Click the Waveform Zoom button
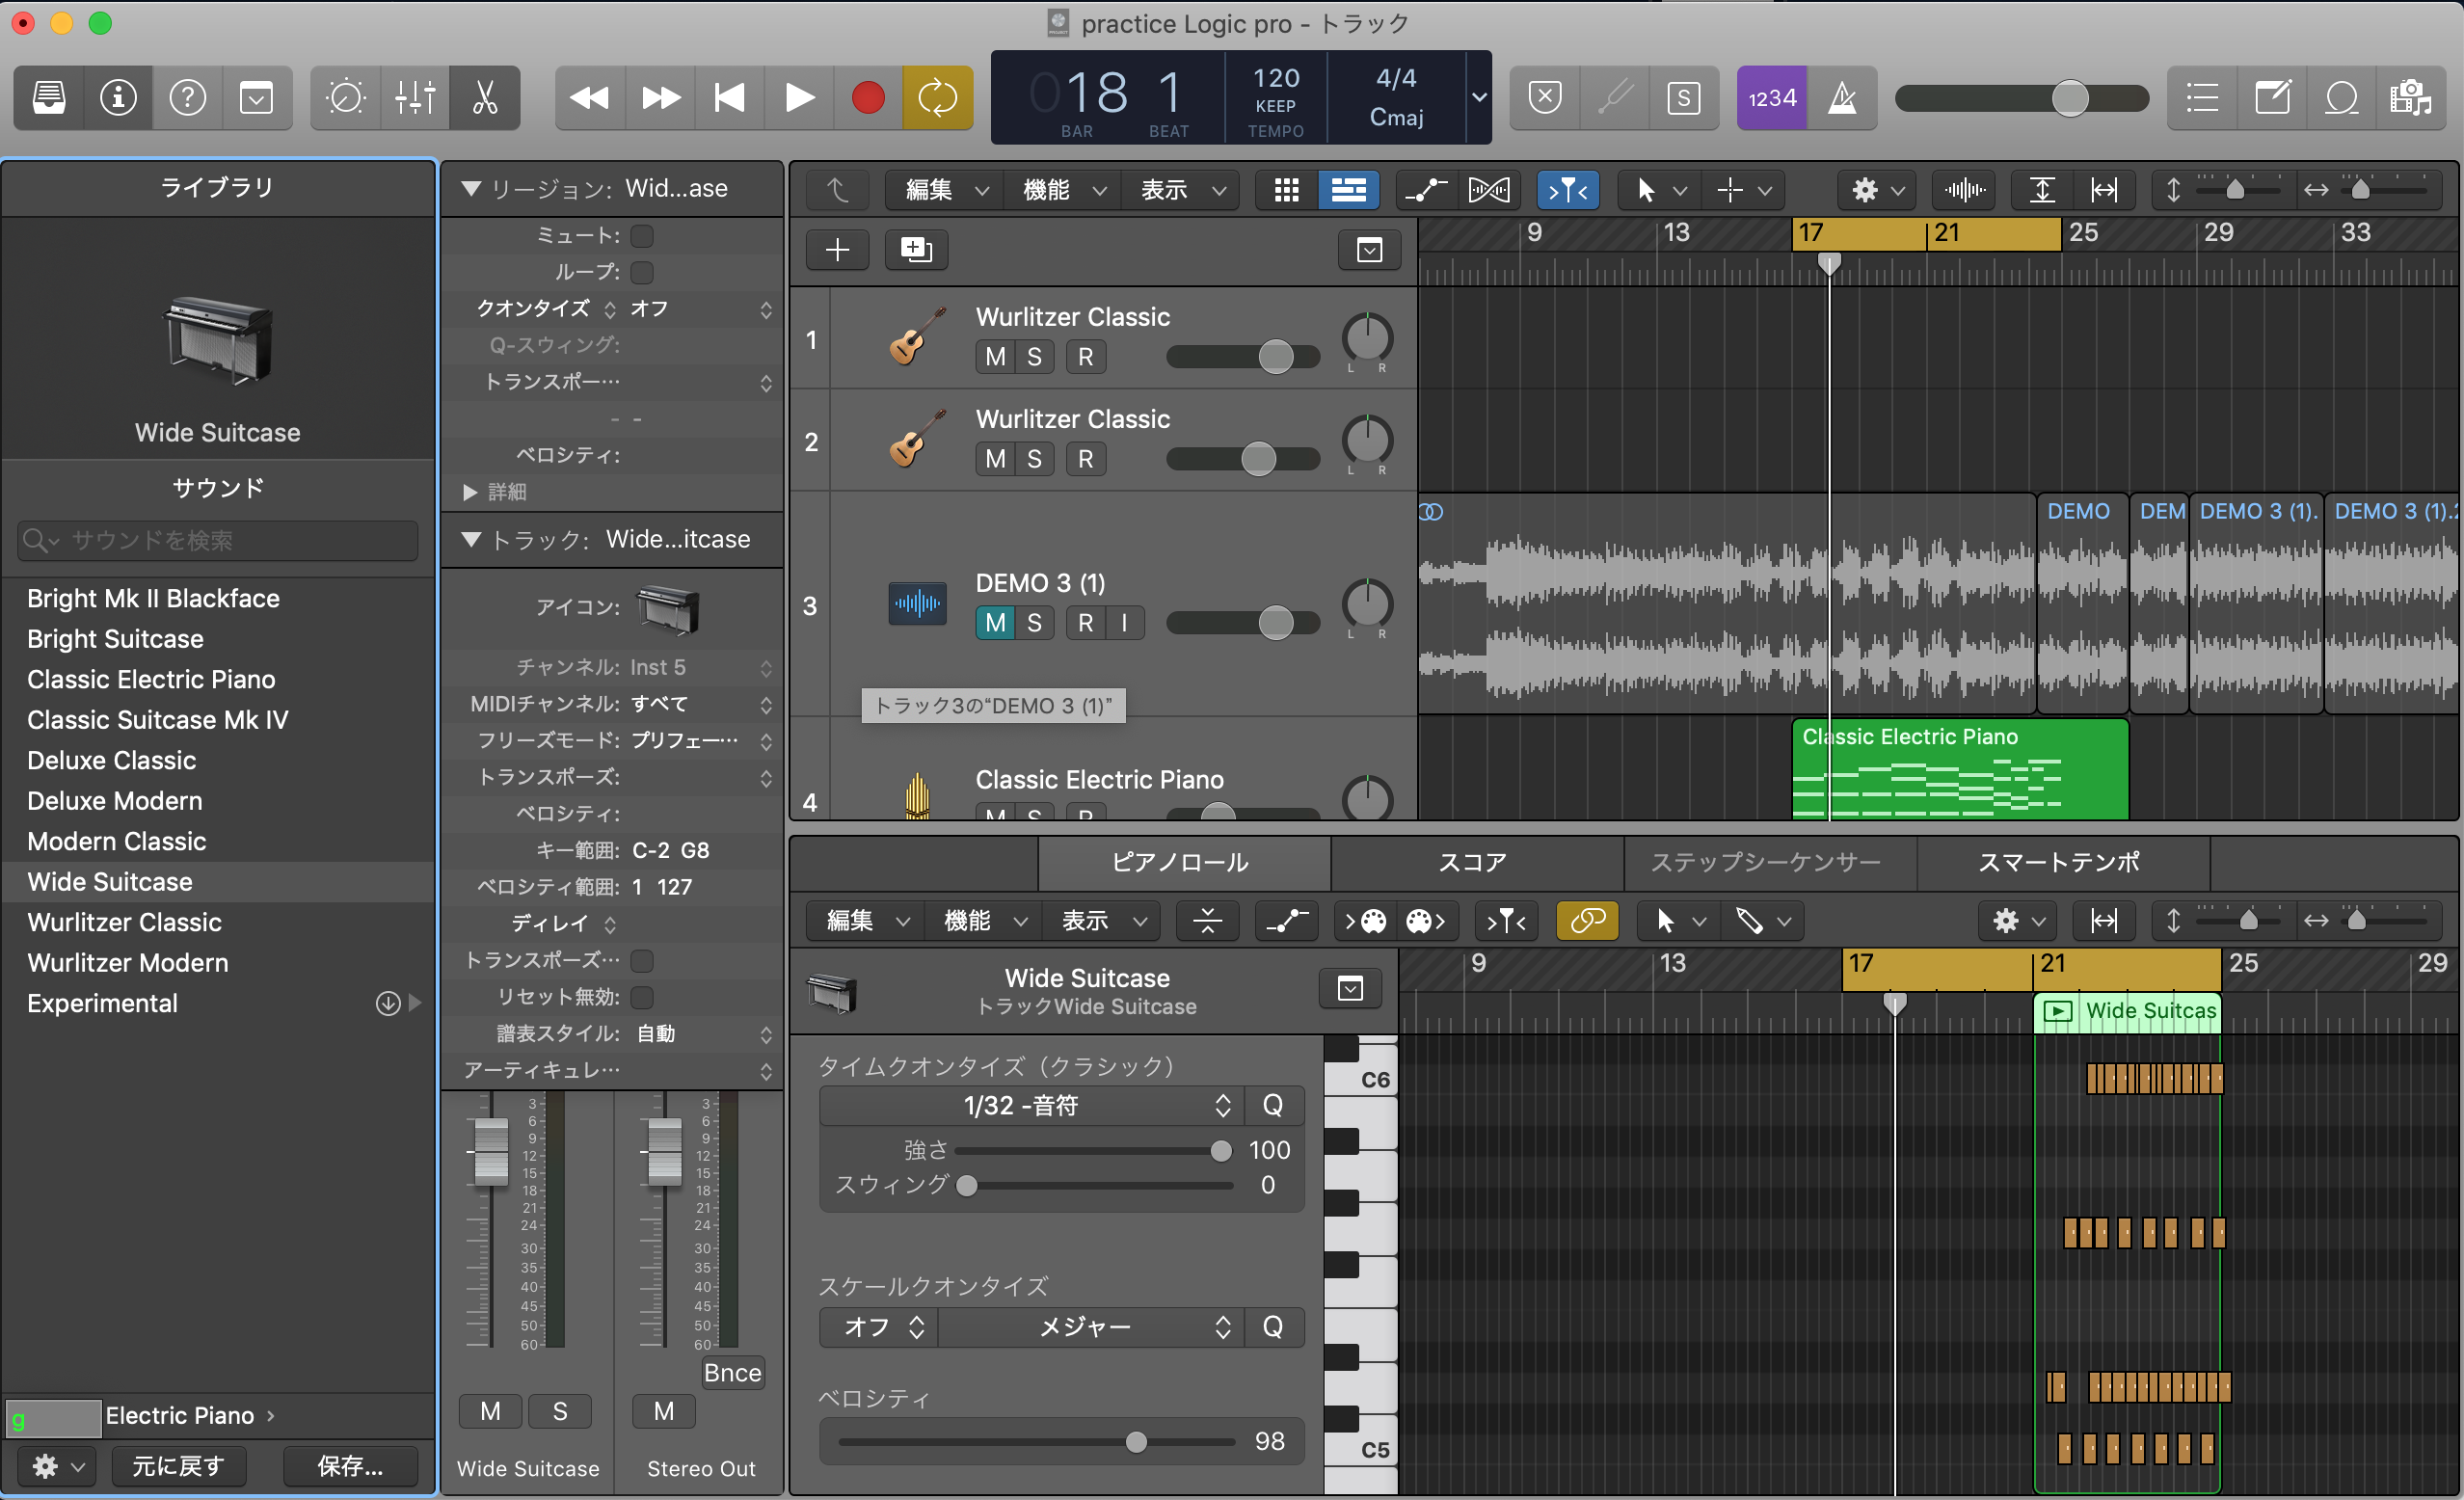Image resolution: width=2464 pixels, height=1500 pixels. (1965, 190)
